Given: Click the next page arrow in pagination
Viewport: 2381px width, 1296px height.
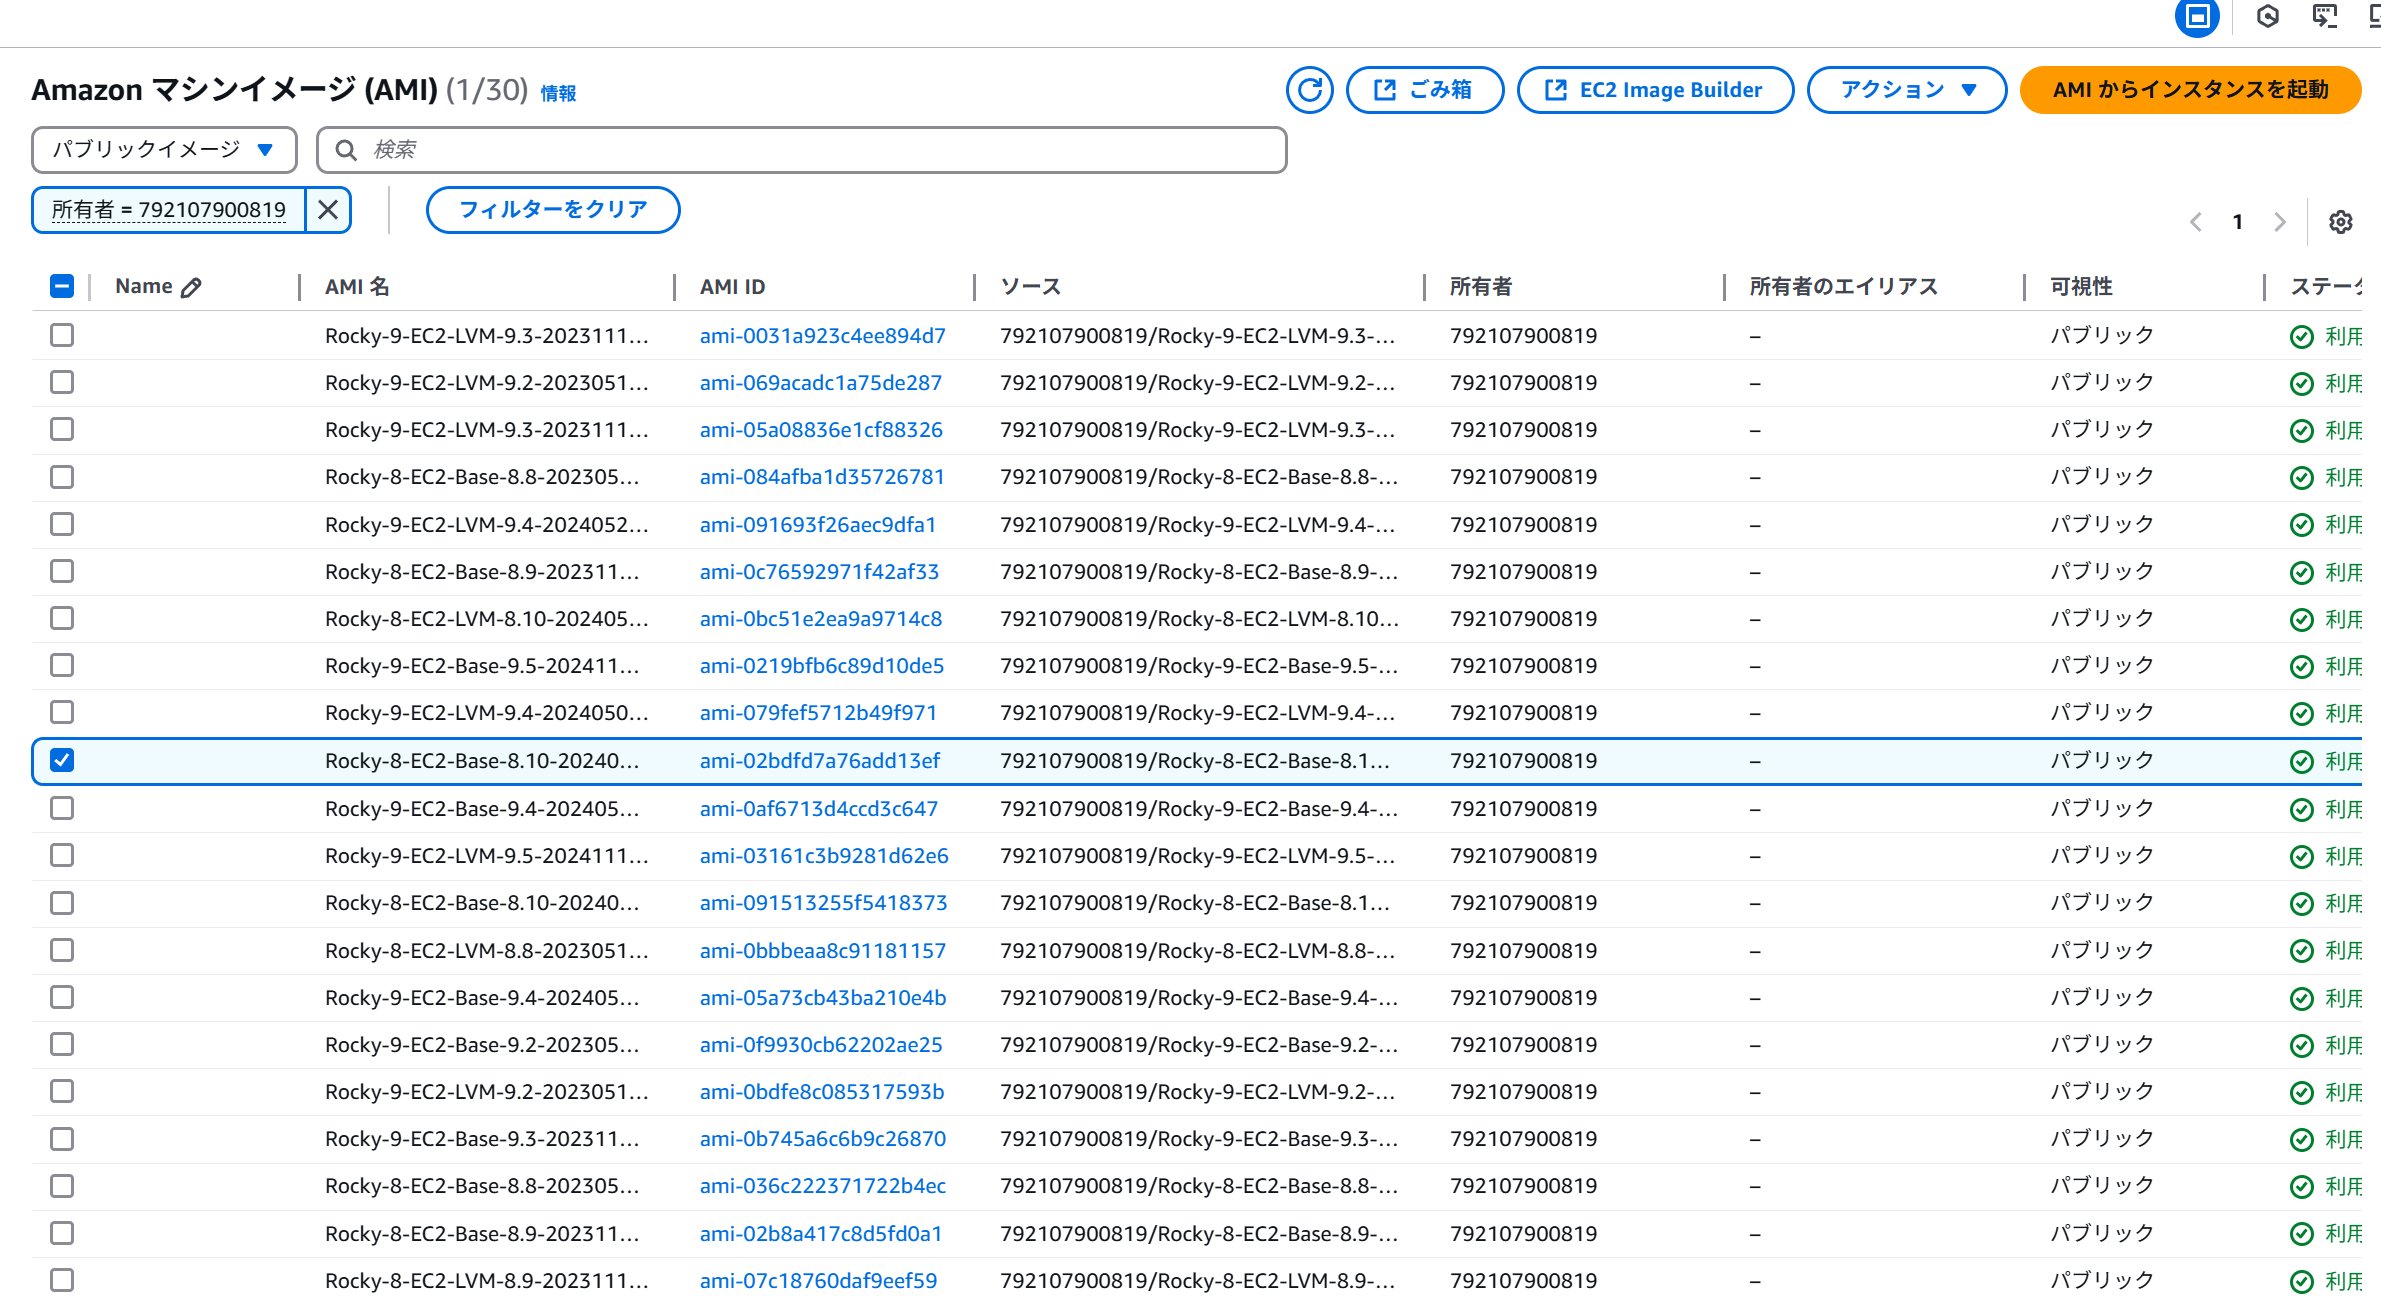Looking at the screenshot, I should 2279,222.
